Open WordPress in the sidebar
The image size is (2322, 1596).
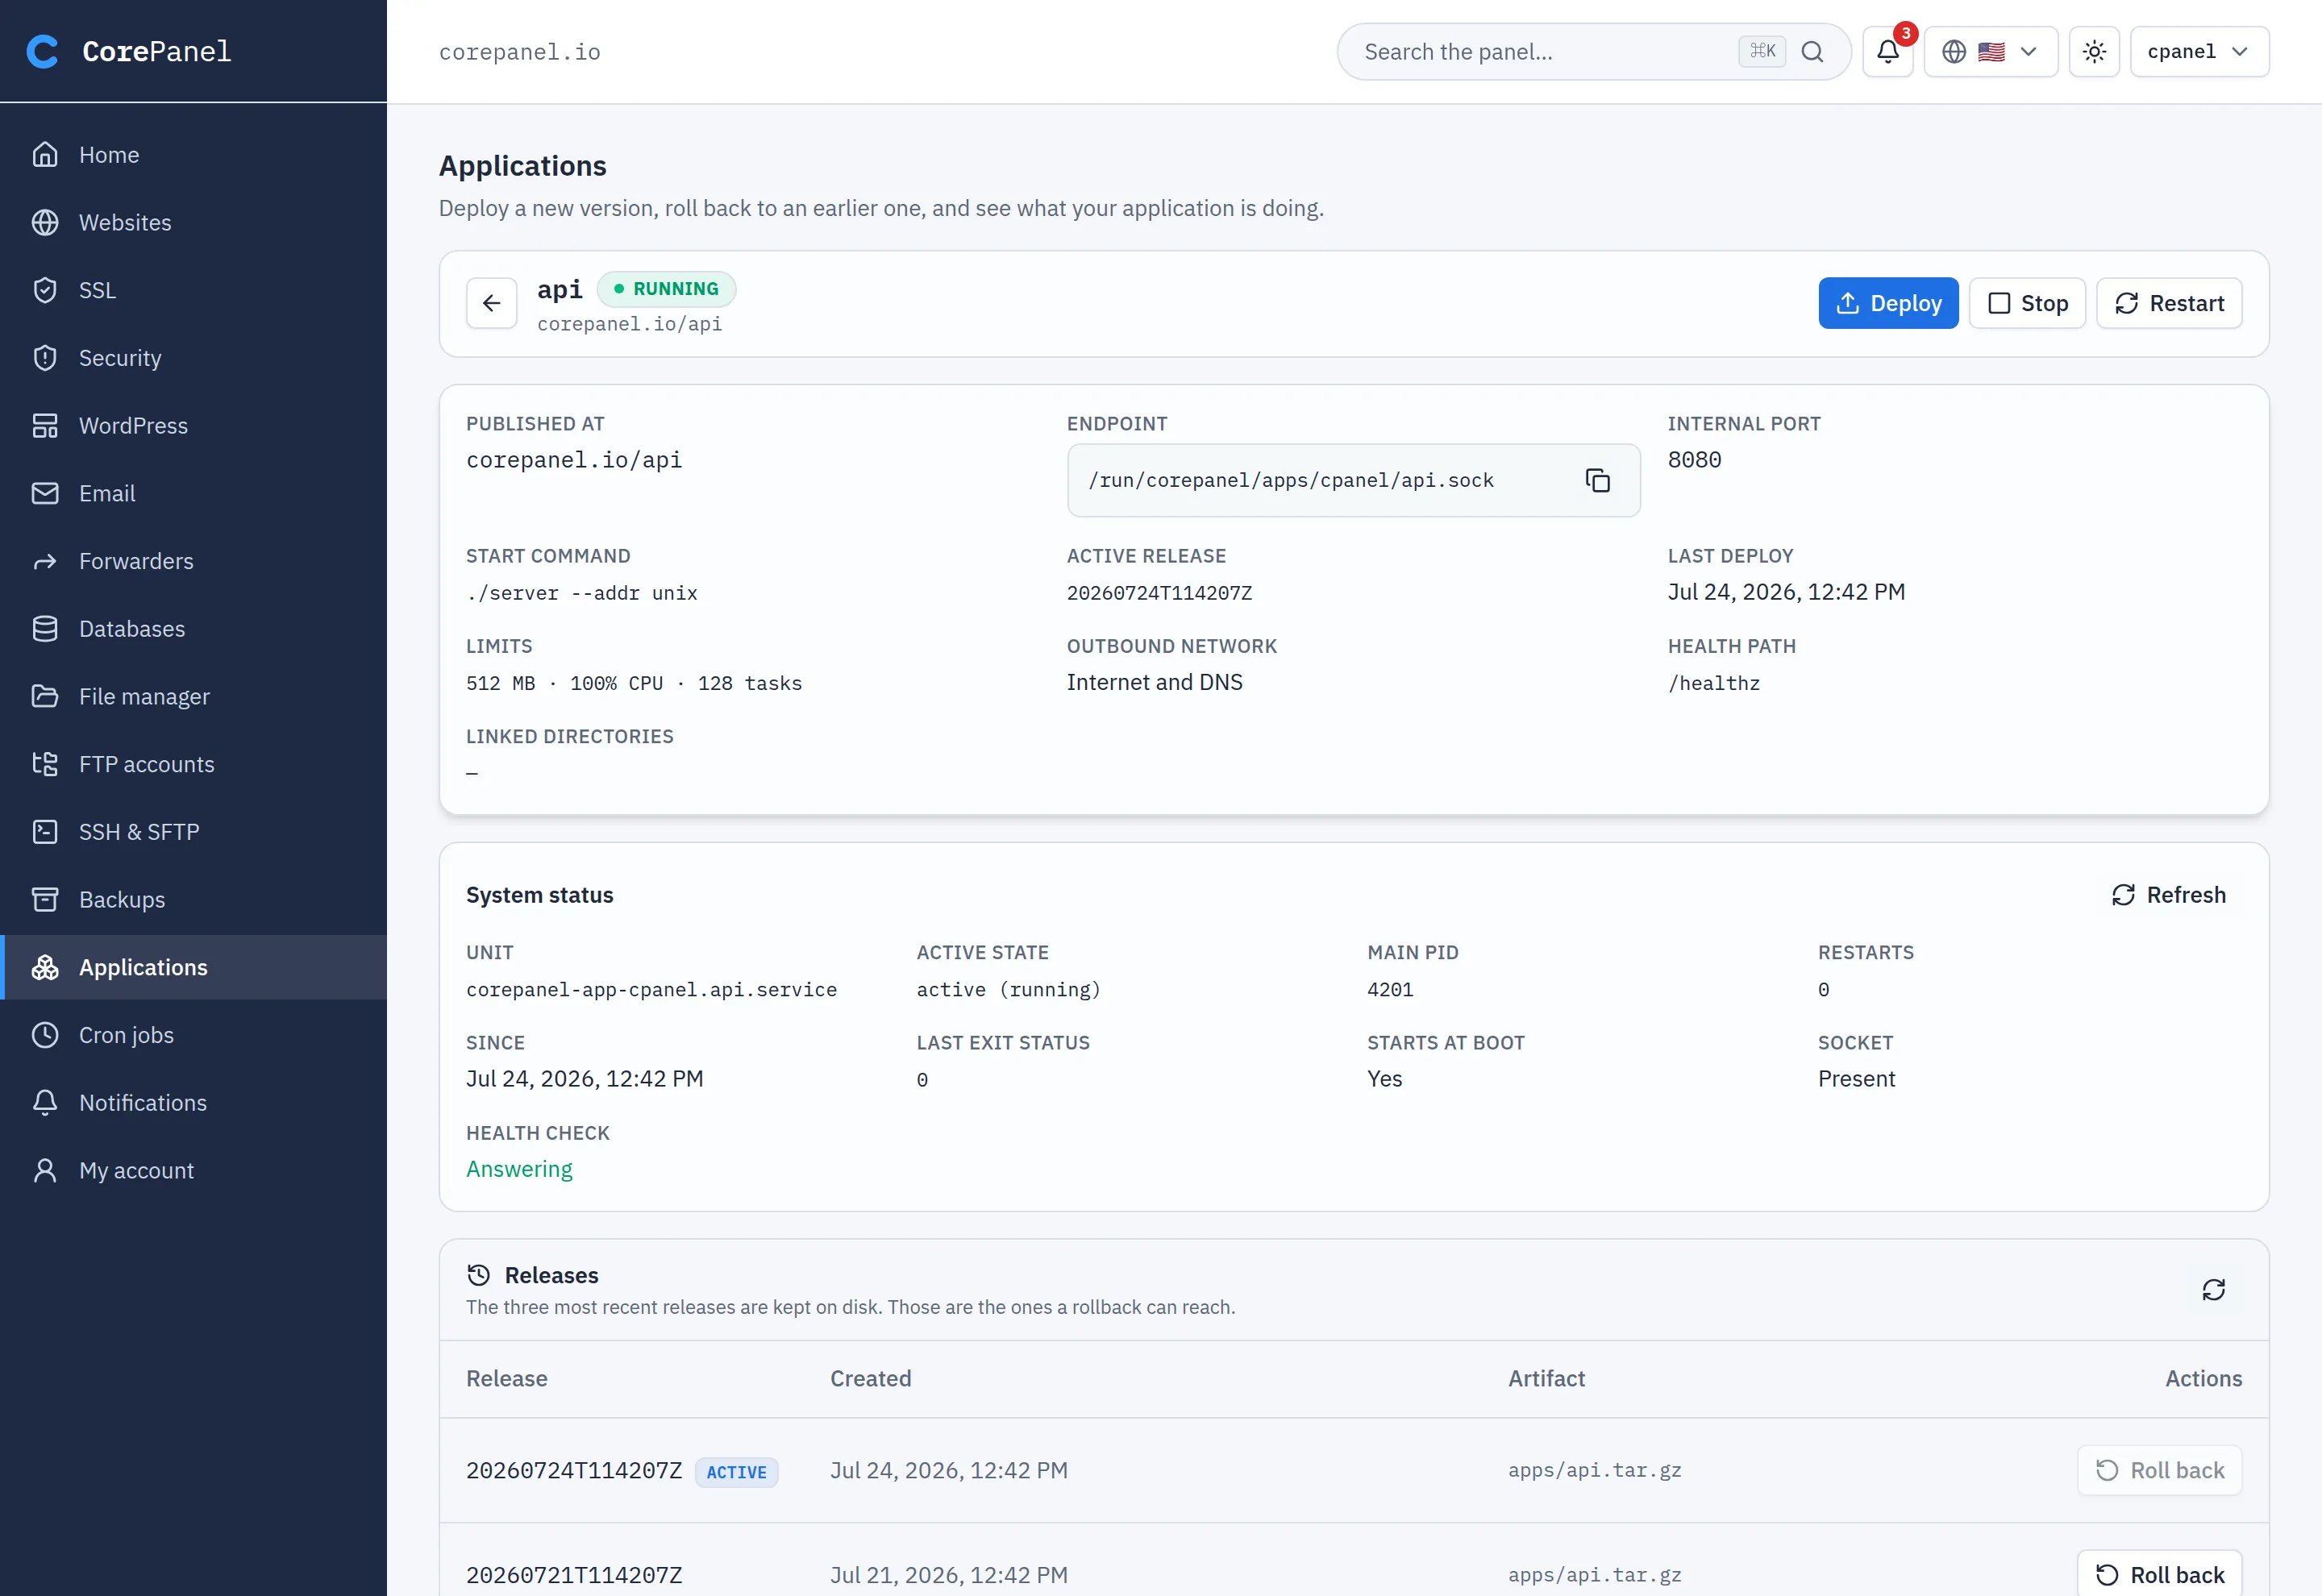pyautogui.click(x=193, y=425)
